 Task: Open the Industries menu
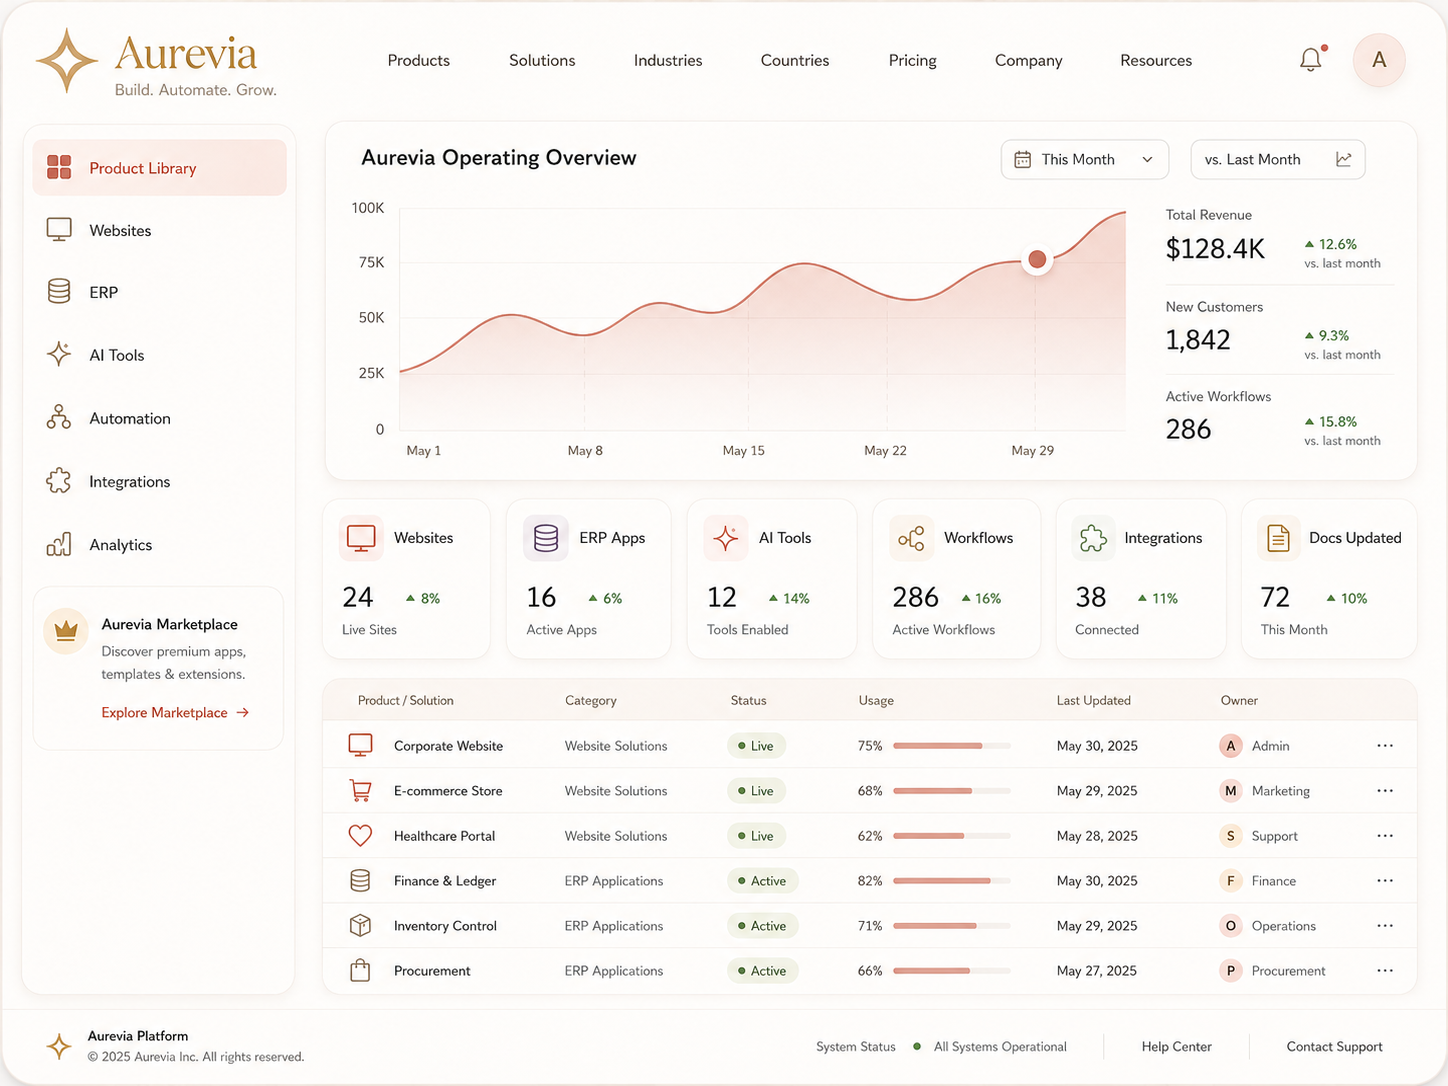668,60
